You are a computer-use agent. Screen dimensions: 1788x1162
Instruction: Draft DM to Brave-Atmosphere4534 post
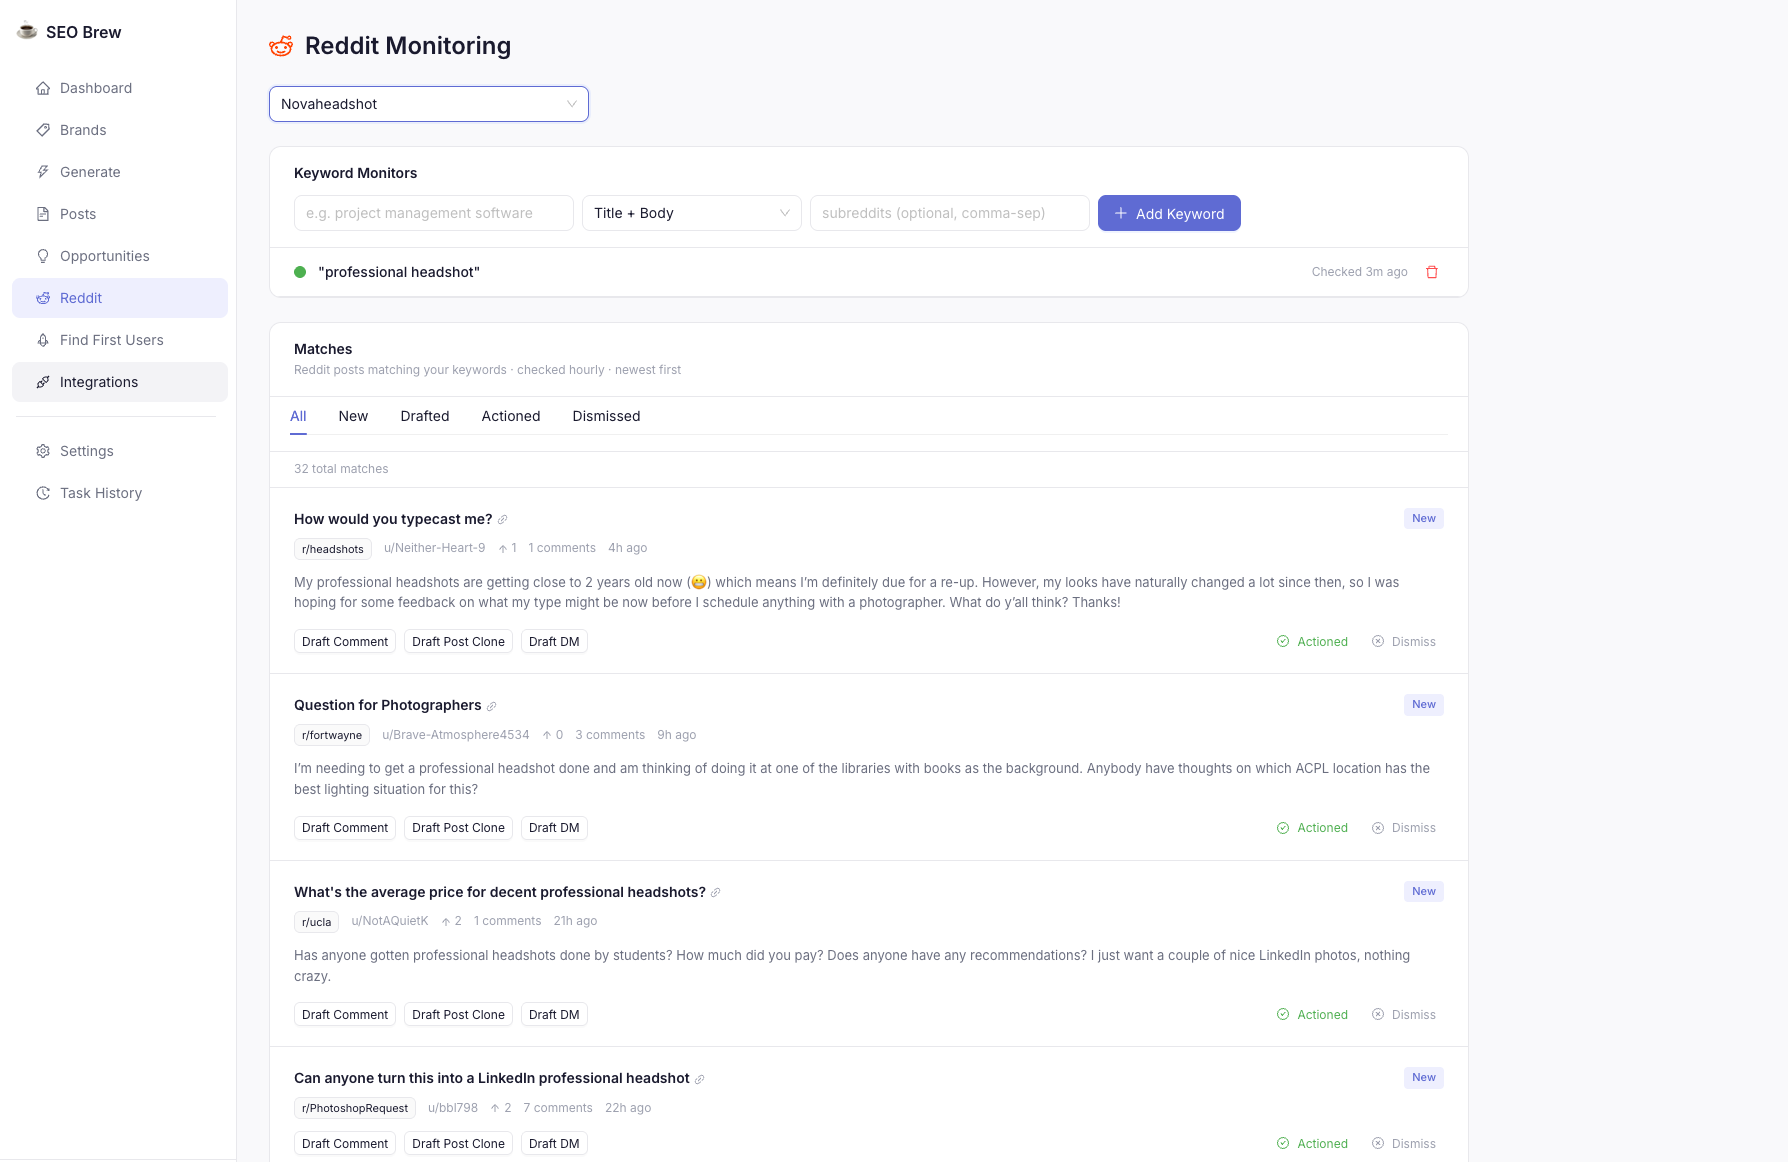tap(554, 828)
